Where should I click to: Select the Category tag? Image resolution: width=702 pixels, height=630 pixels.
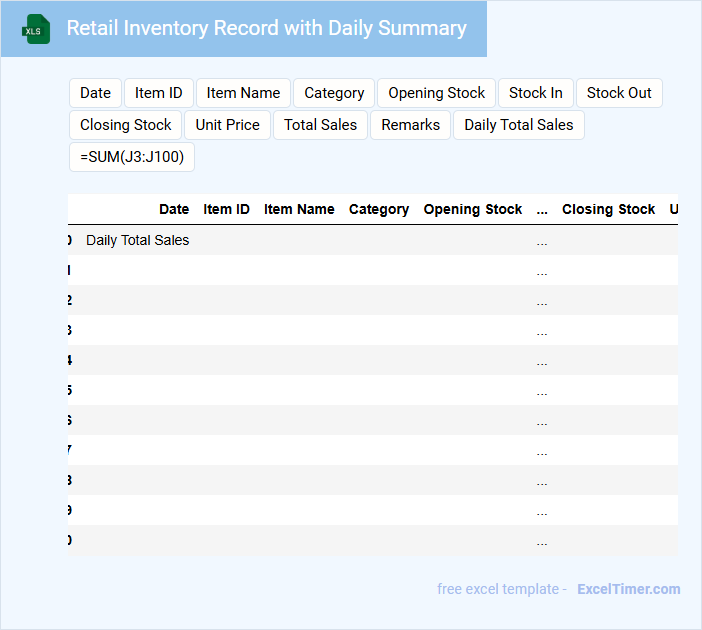point(334,93)
